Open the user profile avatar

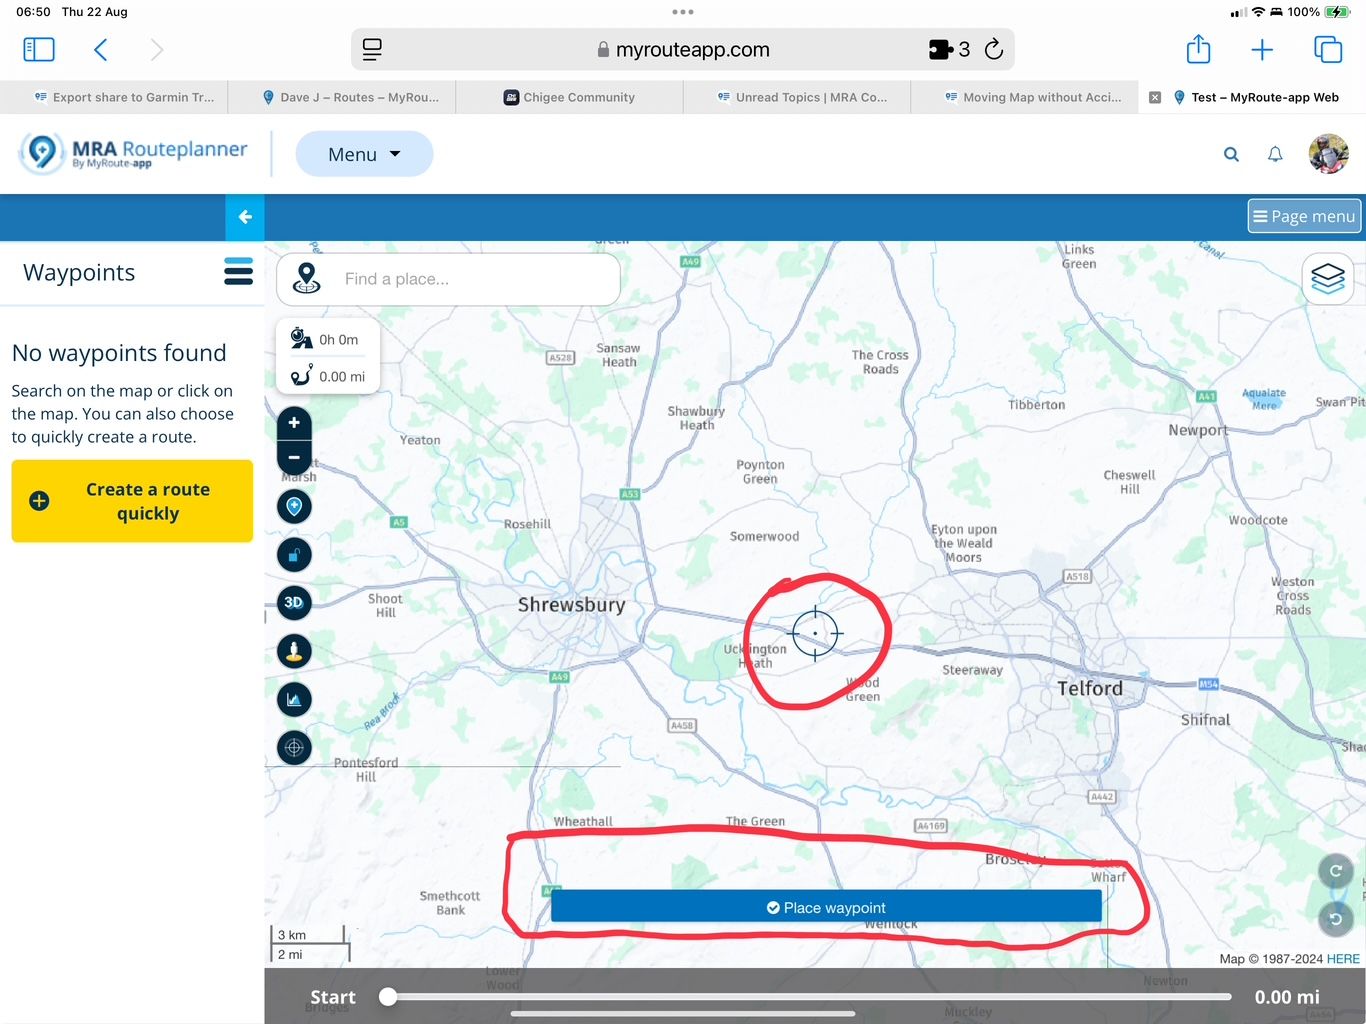coord(1328,154)
